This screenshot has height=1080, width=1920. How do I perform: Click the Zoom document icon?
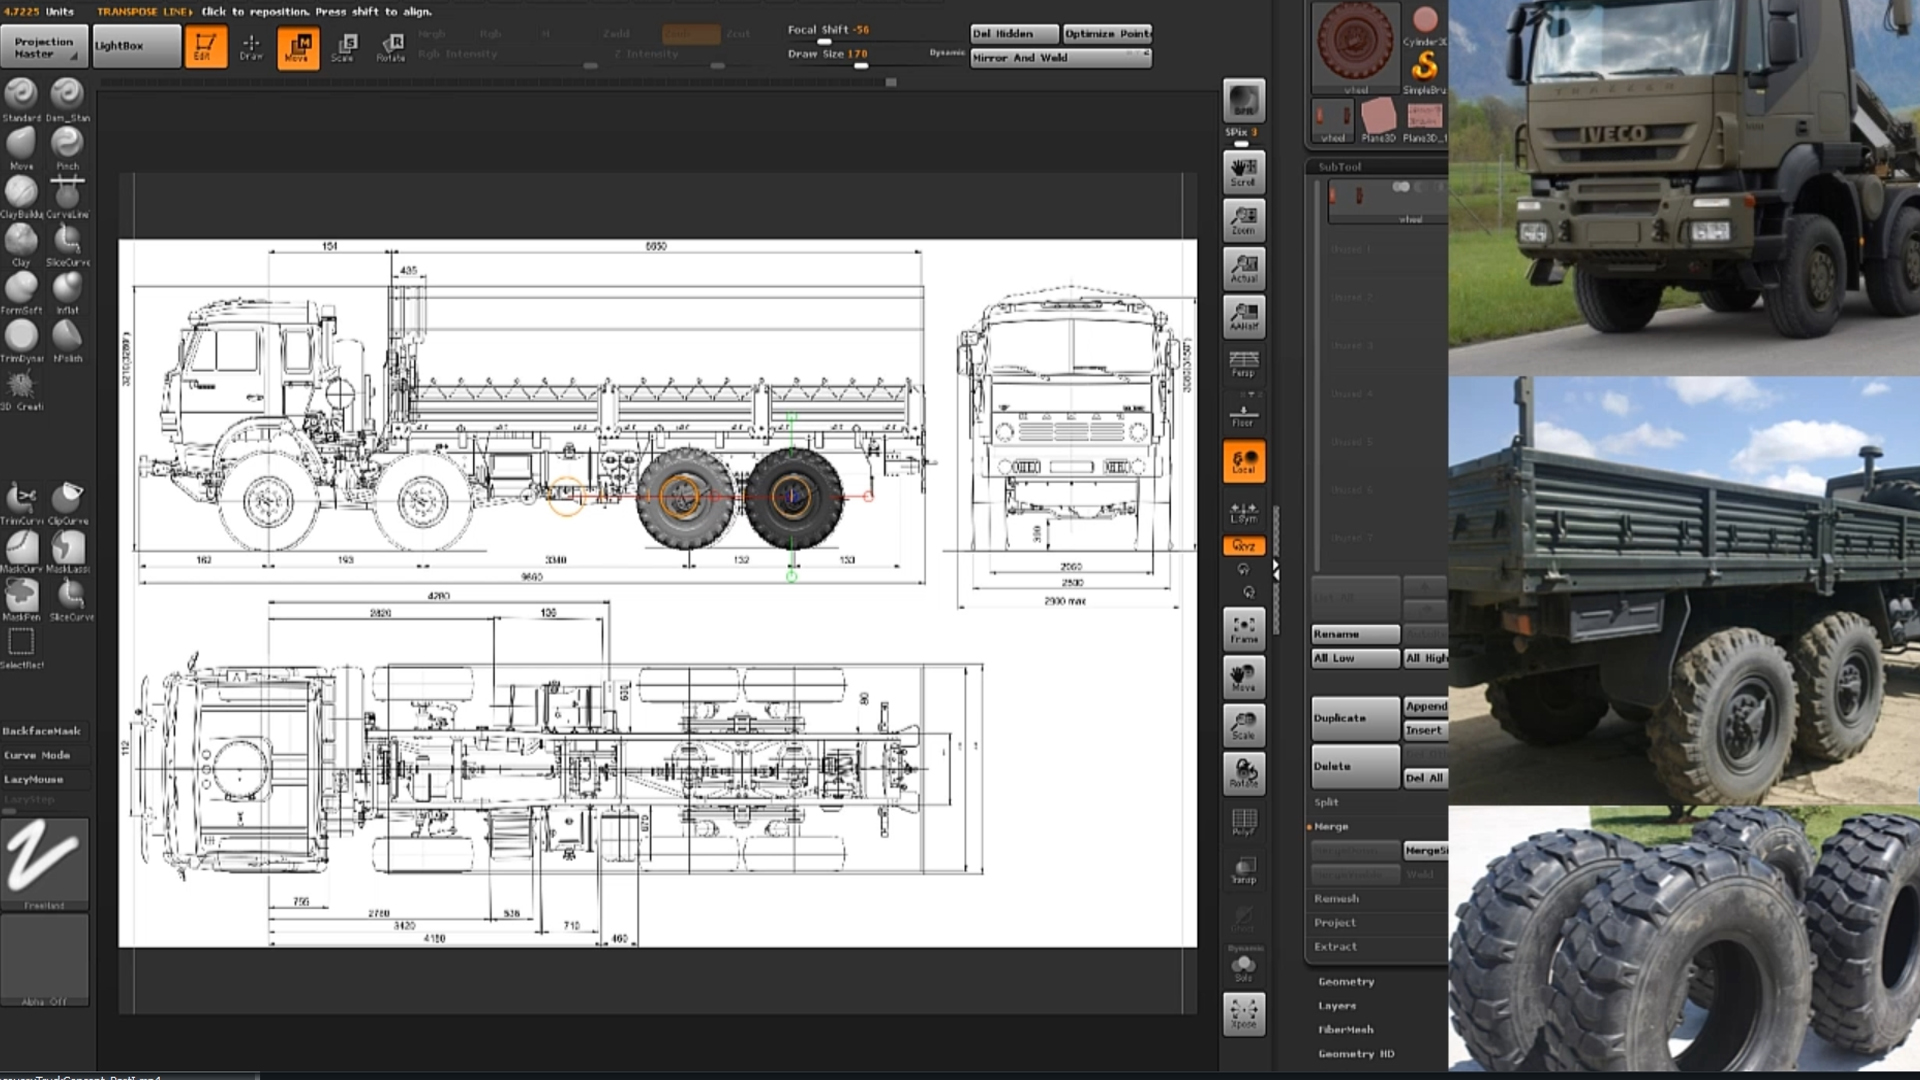pyautogui.click(x=1243, y=220)
